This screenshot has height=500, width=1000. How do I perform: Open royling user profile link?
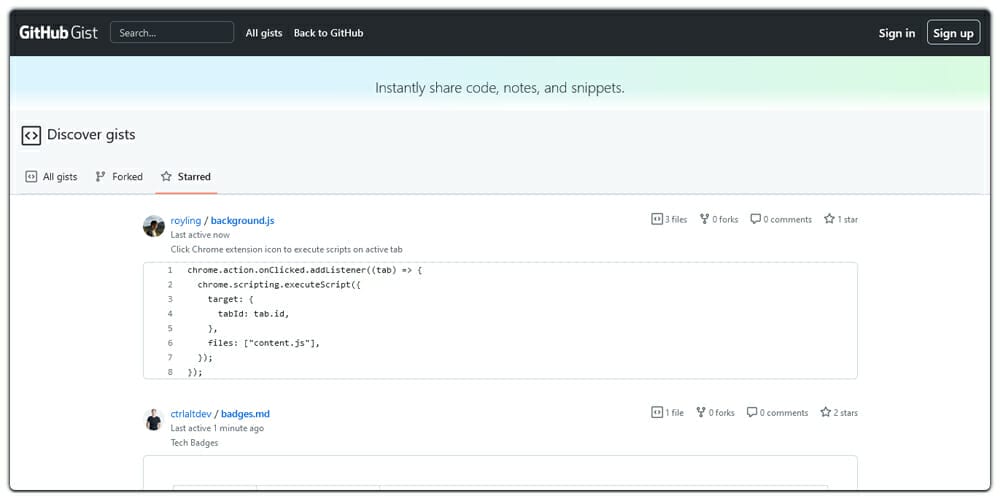coord(186,221)
